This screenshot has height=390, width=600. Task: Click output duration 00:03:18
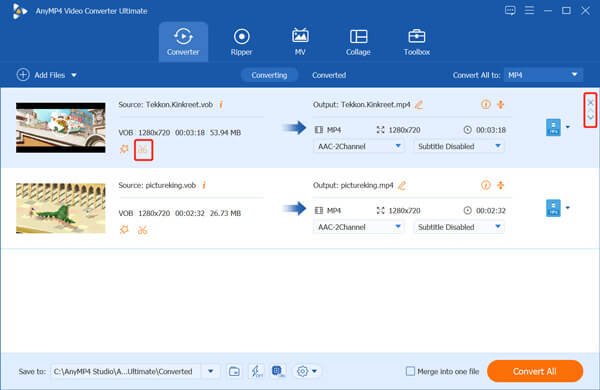pyautogui.click(x=491, y=130)
